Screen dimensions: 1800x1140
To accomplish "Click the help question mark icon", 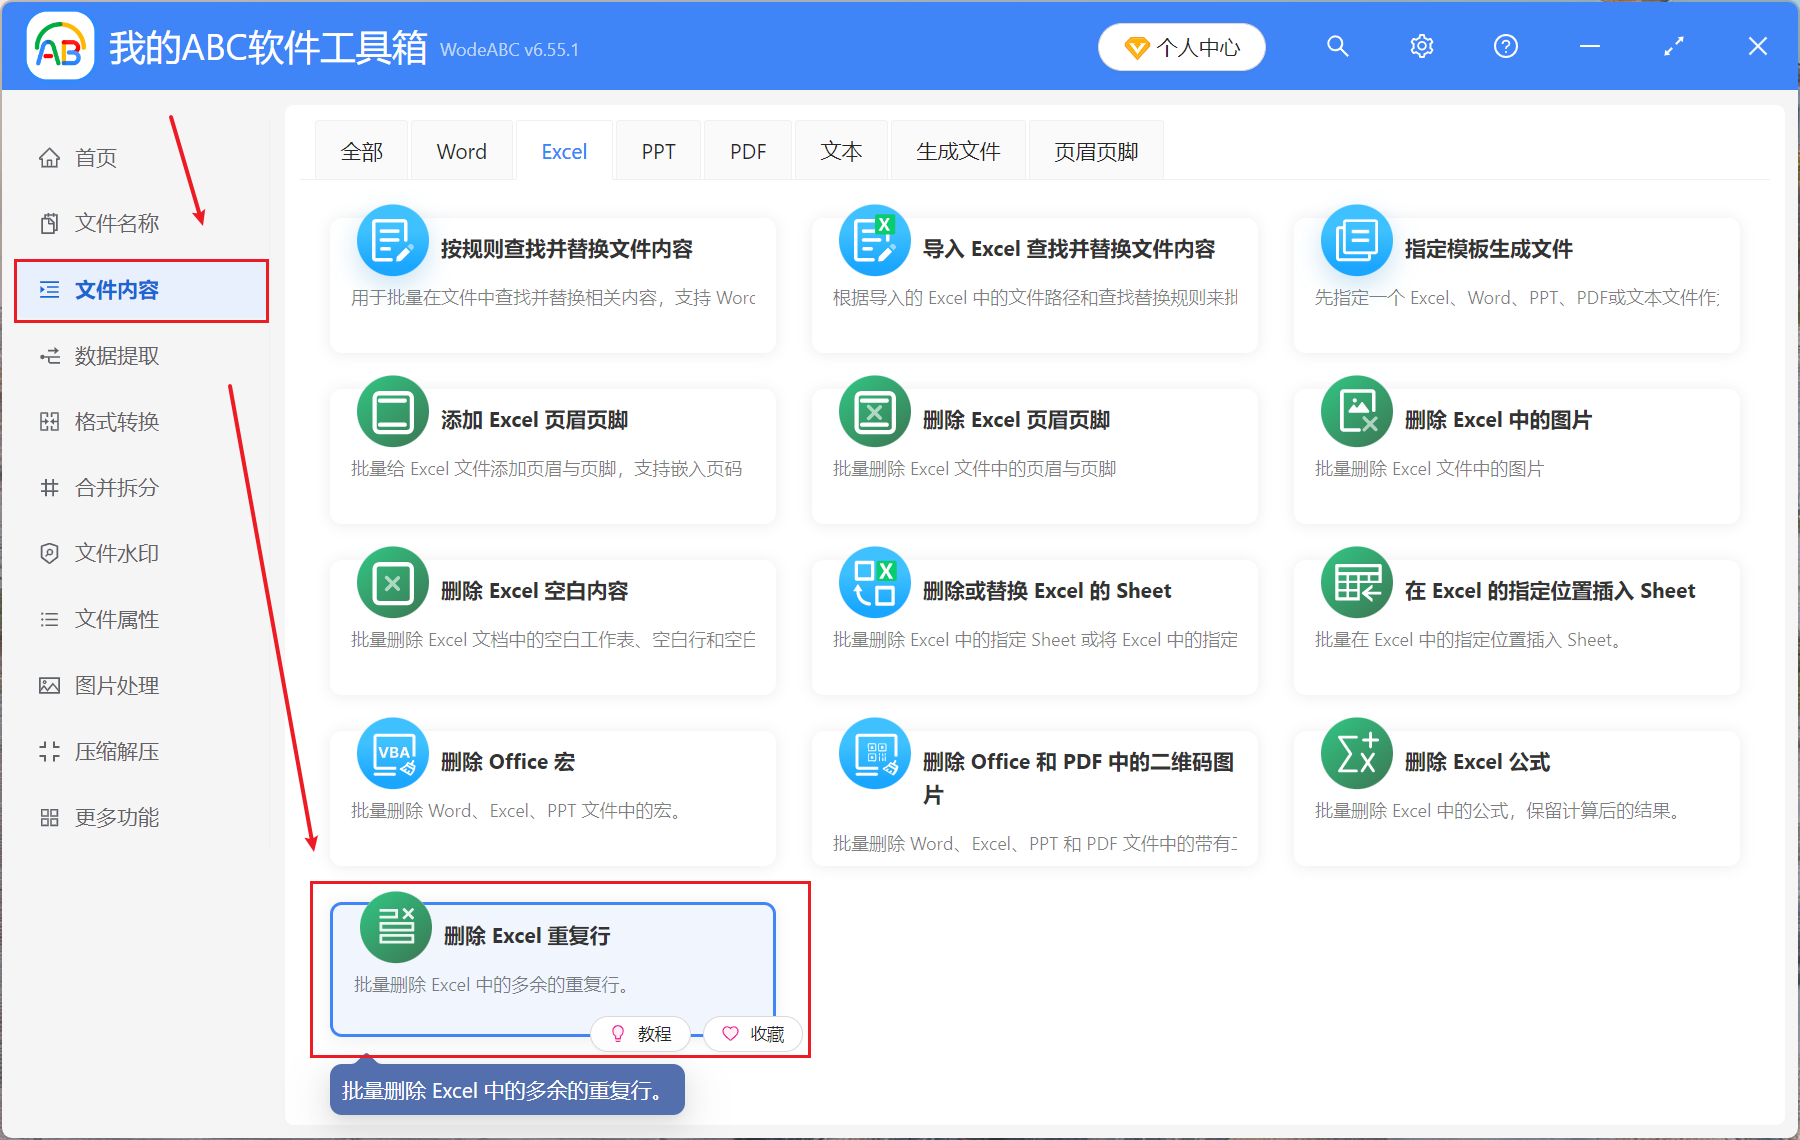I will pos(1505,46).
